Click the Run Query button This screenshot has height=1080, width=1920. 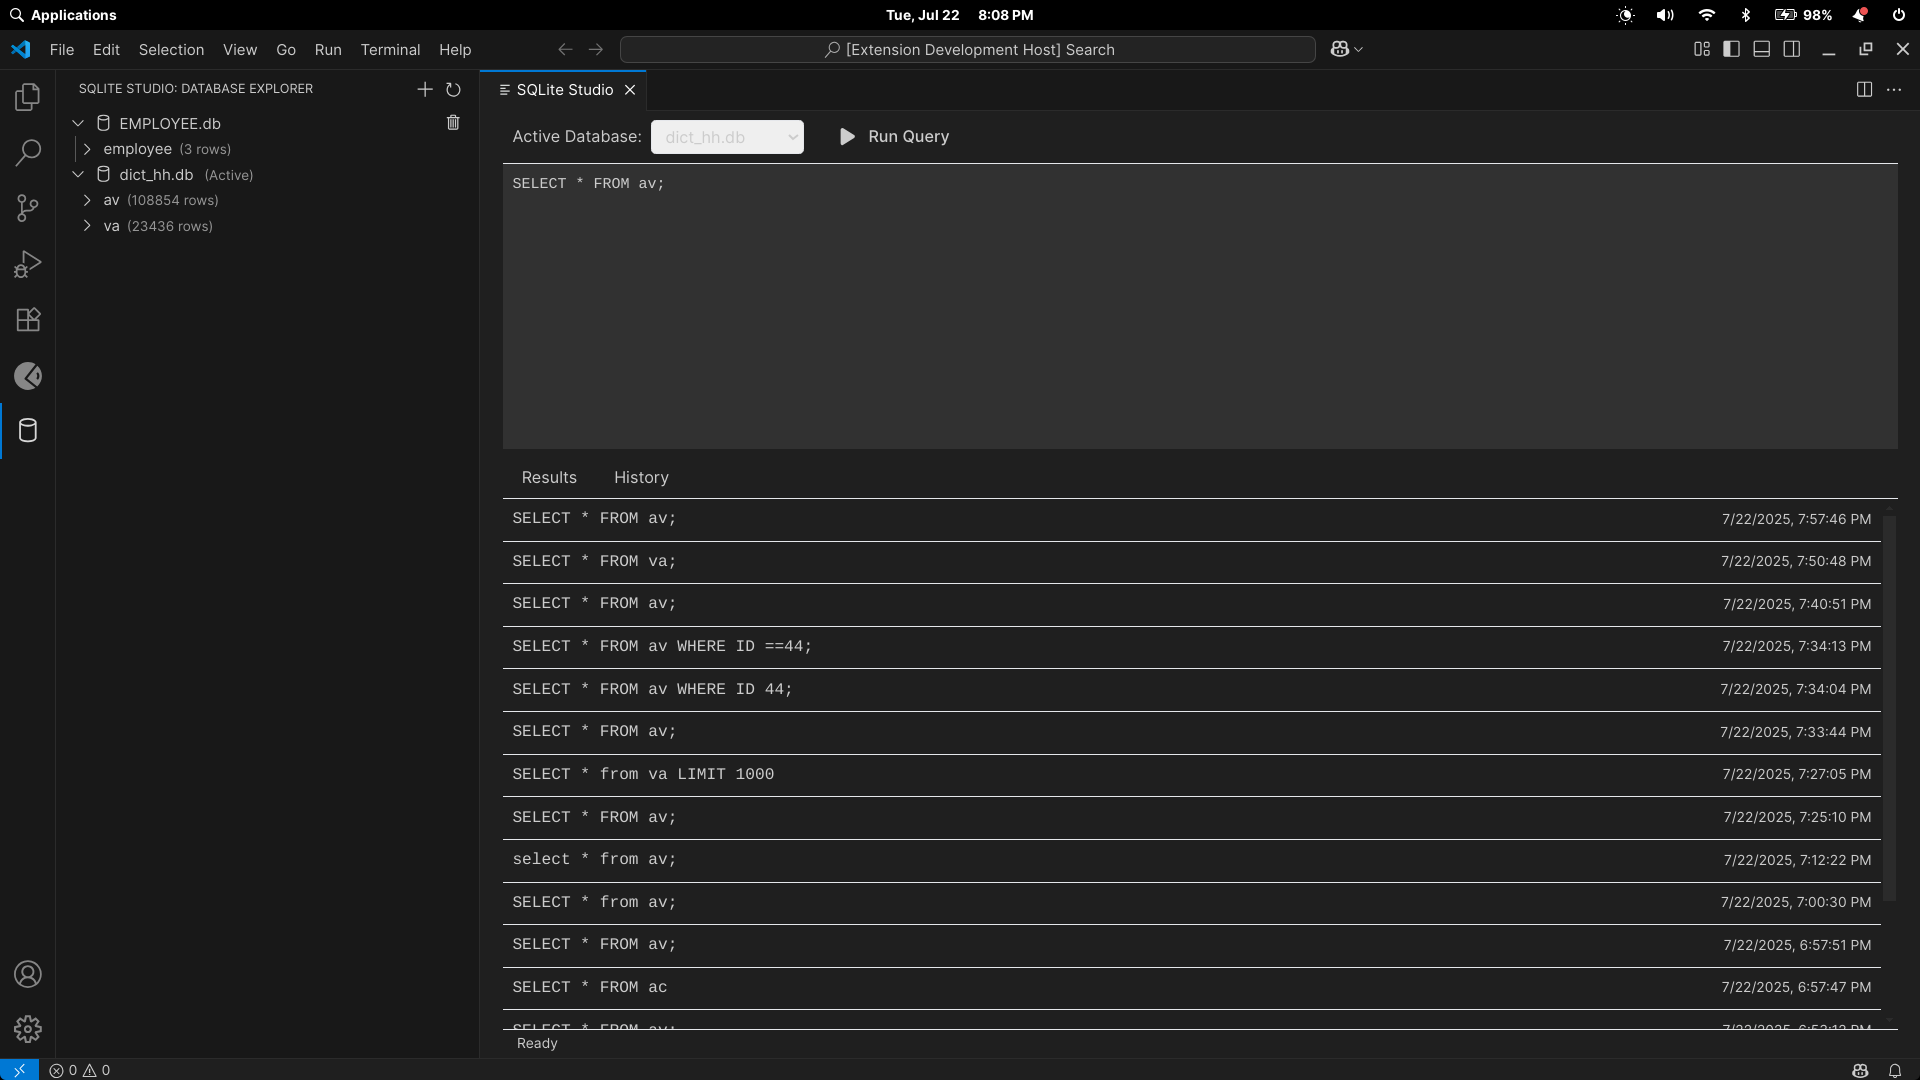(894, 137)
